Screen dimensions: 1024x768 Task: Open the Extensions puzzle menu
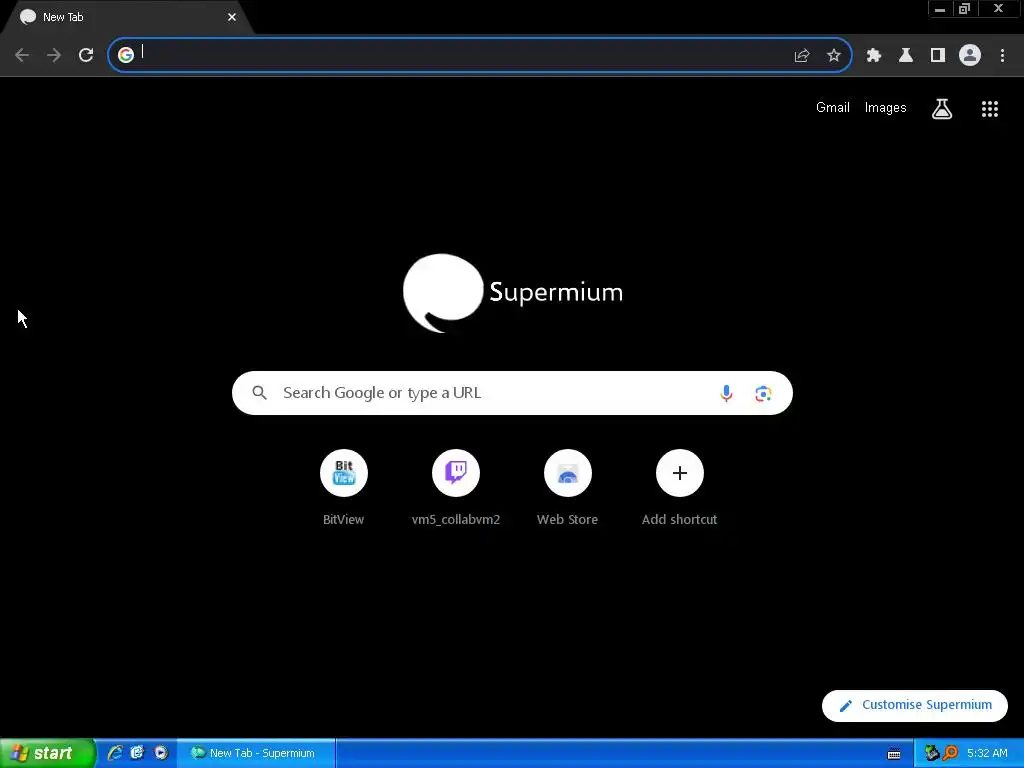[x=874, y=56]
